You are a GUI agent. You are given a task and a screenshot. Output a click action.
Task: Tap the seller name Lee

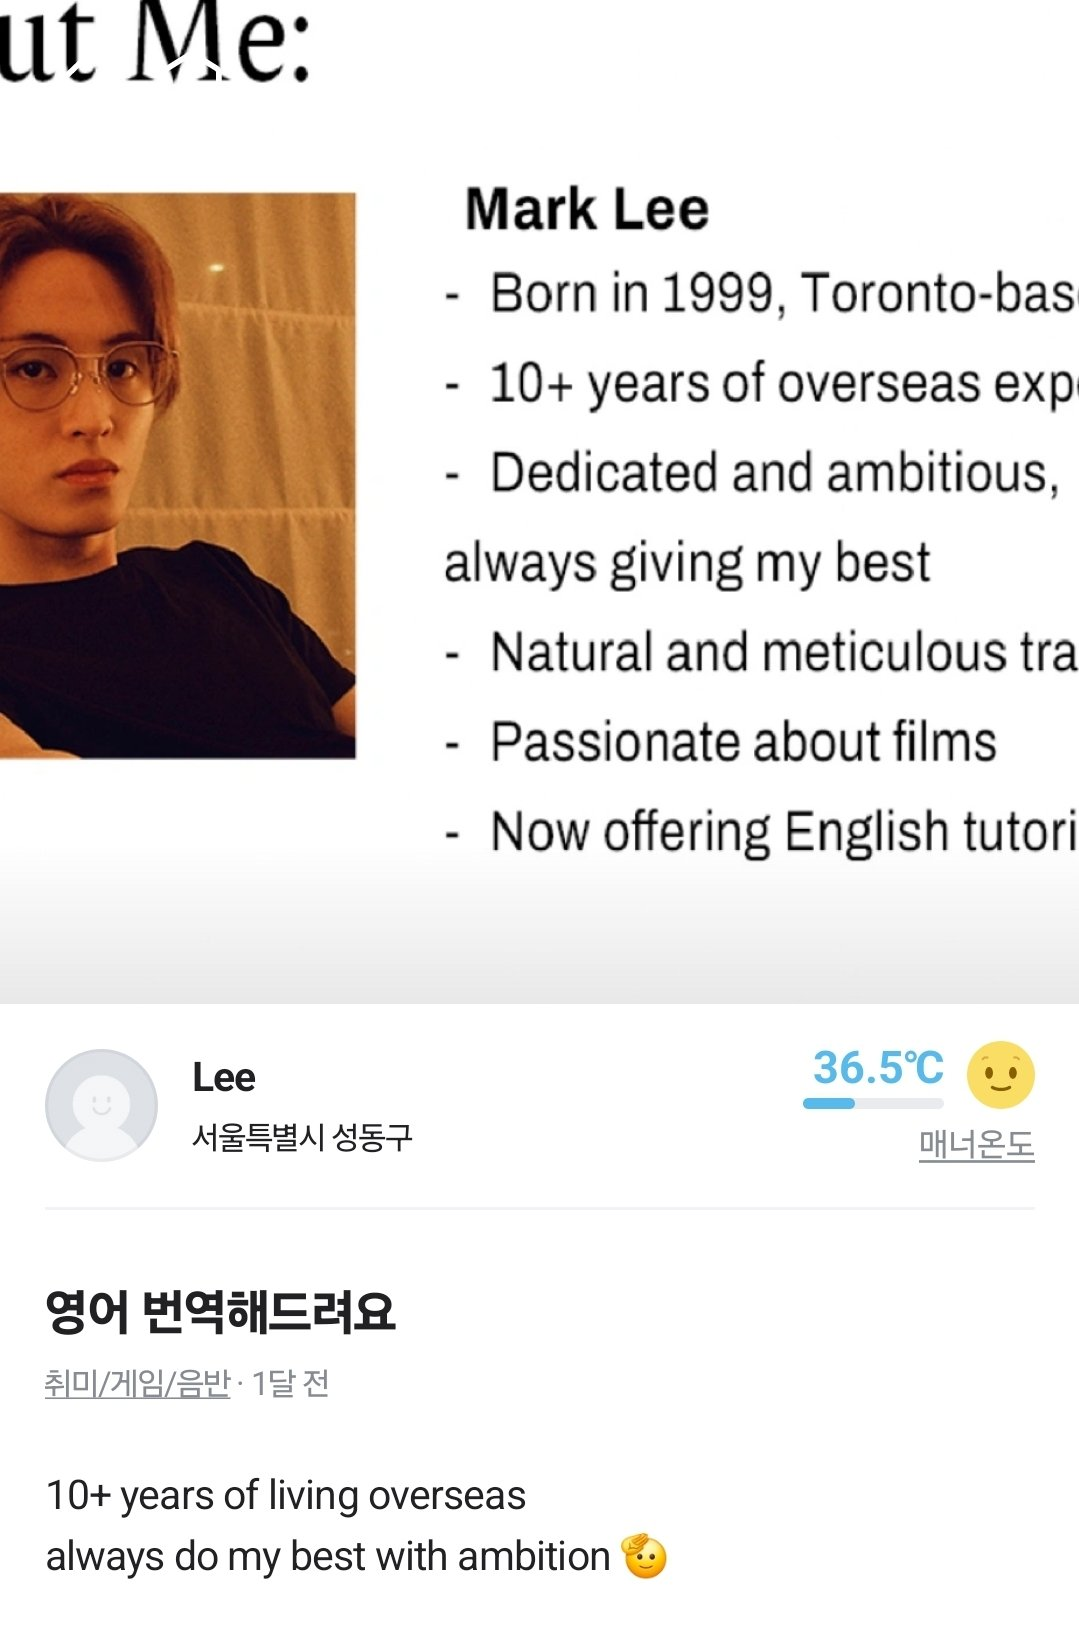pyautogui.click(x=224, y=1077)
